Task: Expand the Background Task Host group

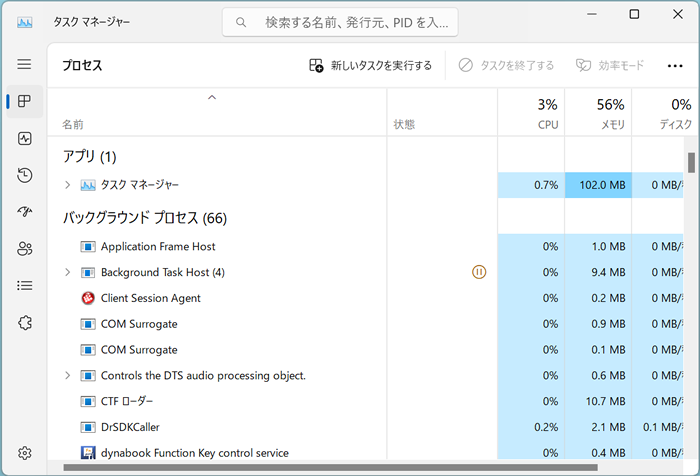Action: 67,272
